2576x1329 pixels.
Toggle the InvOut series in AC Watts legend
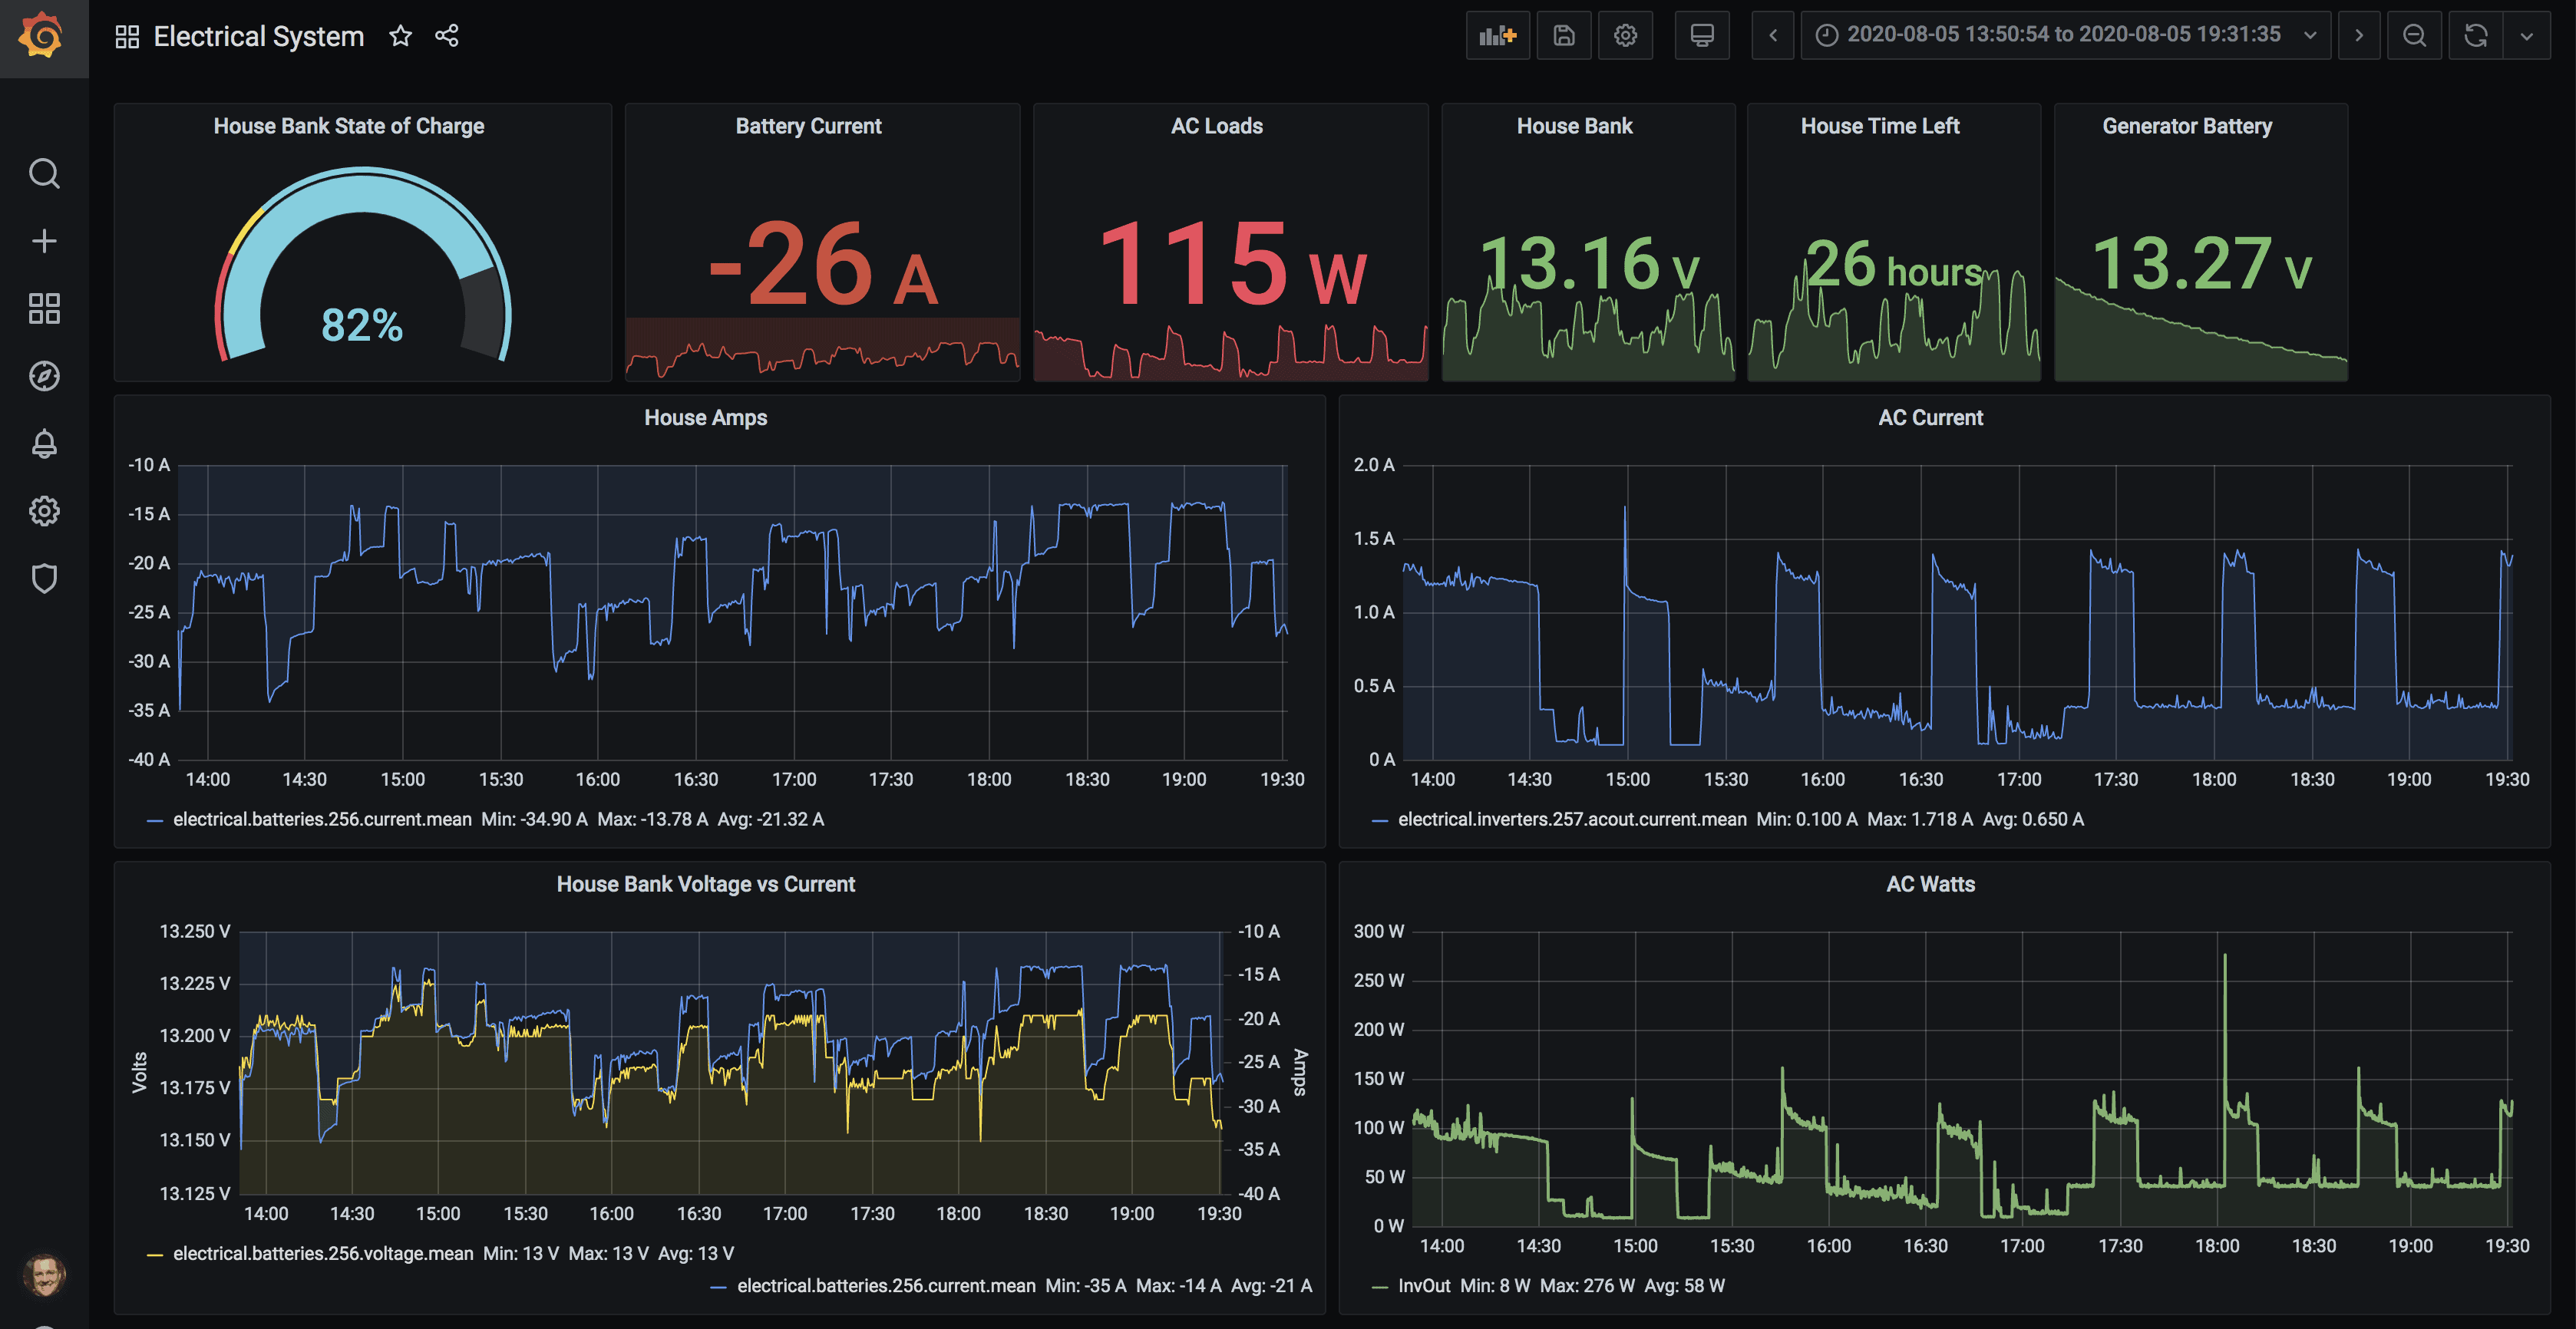tap(1423, 1285)
